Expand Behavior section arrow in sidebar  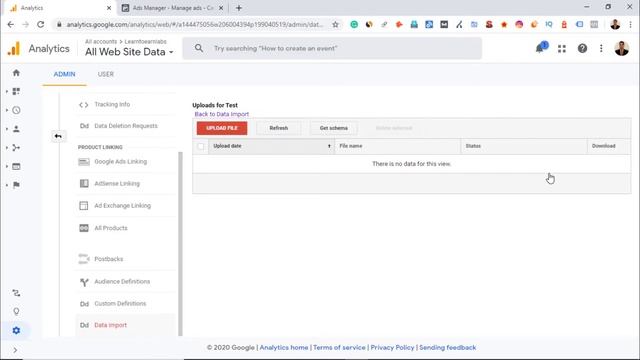click(7, 167)
